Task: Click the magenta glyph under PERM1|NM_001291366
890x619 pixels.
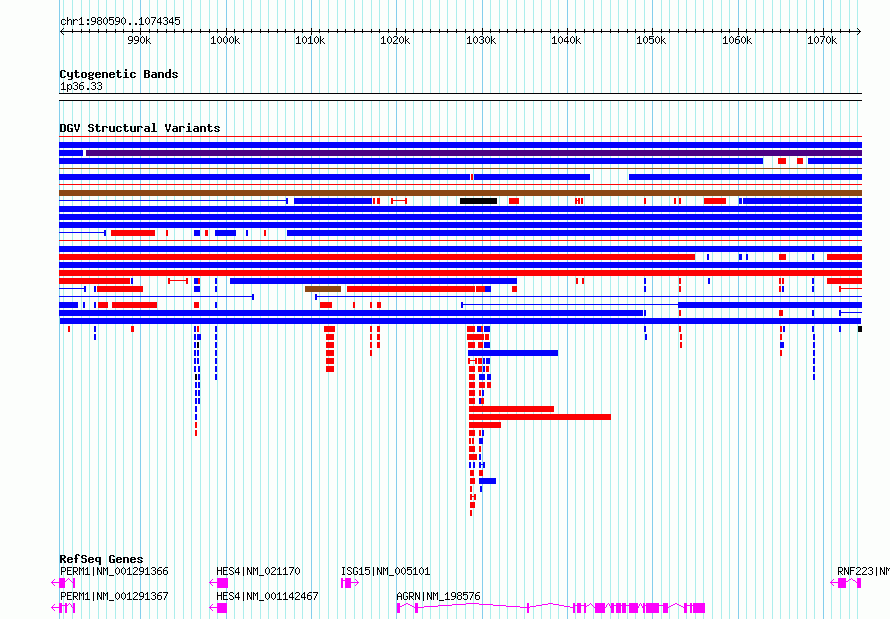Action: [x=63, y=583]
